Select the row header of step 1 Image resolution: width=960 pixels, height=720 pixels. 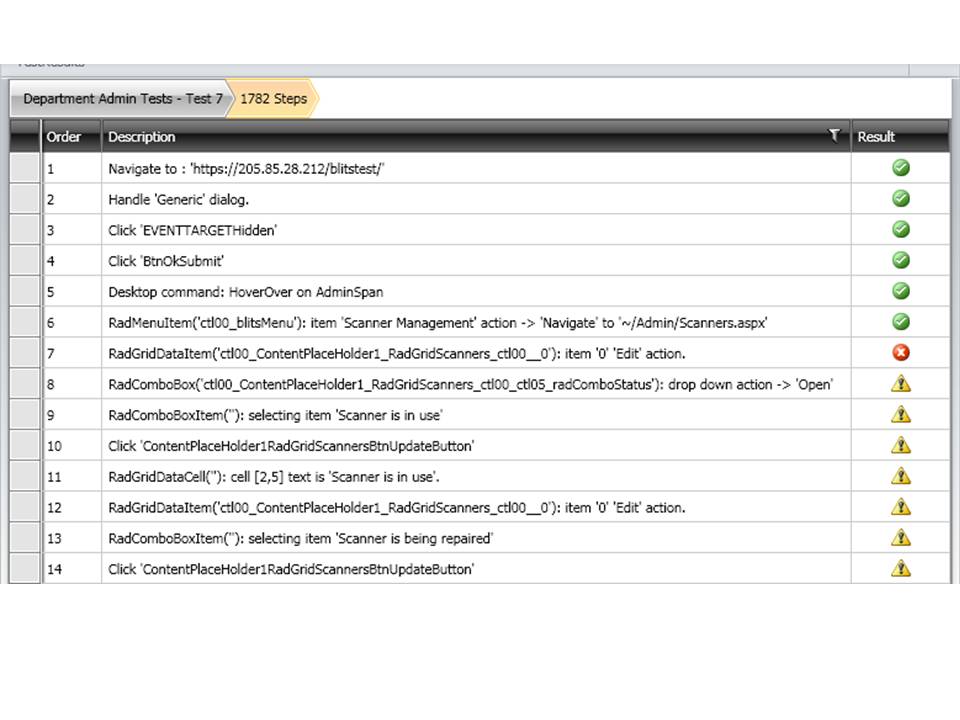[x=25, y=168]
